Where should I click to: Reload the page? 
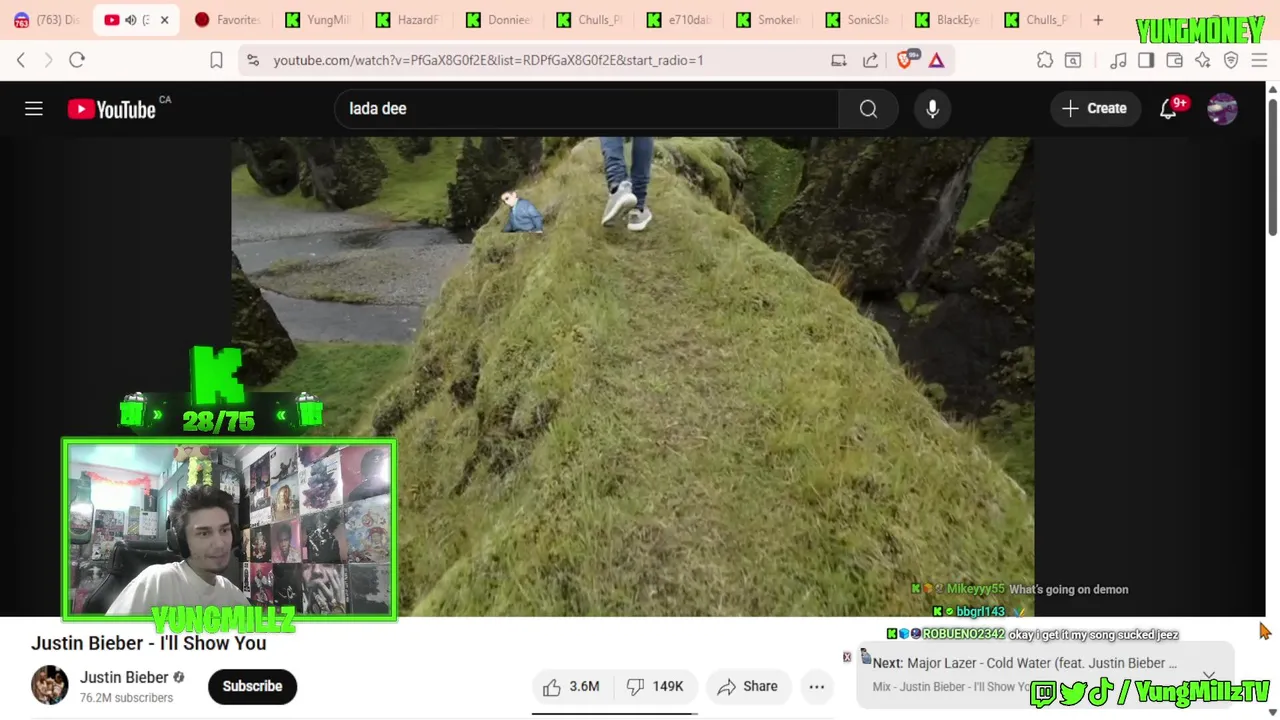[77, 60]
